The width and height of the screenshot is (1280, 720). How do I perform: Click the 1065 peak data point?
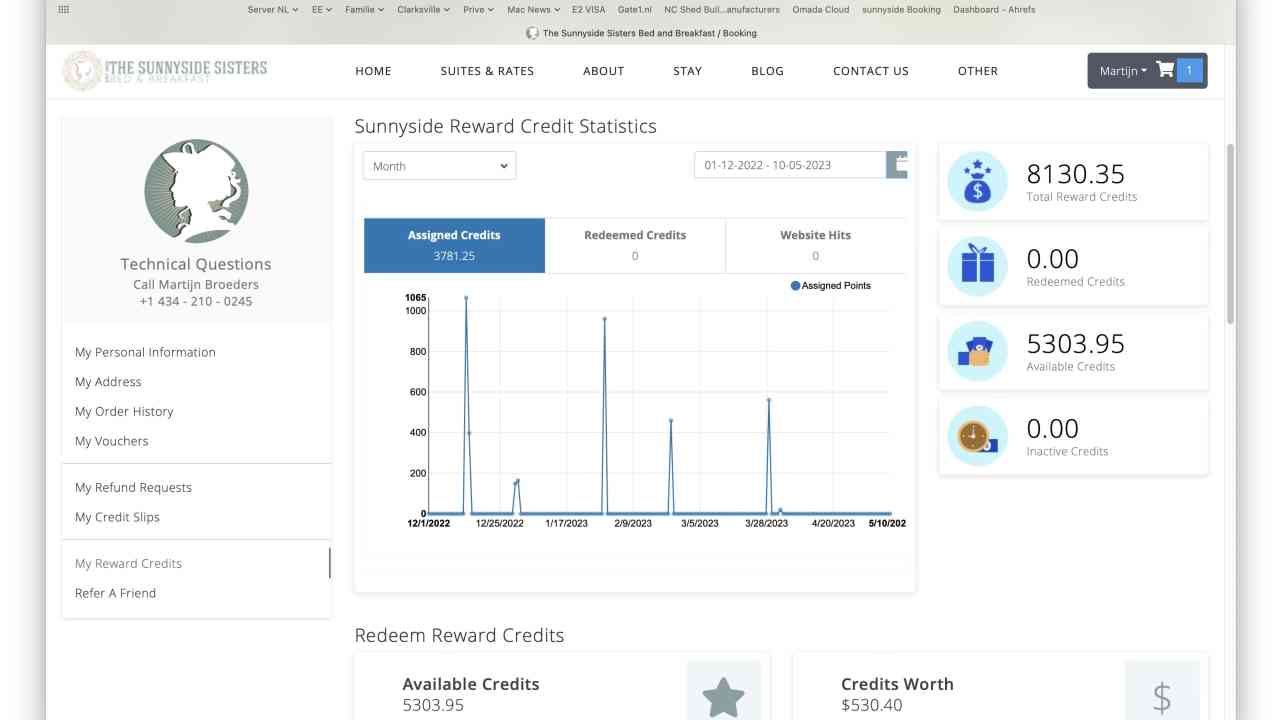[466, 298]
